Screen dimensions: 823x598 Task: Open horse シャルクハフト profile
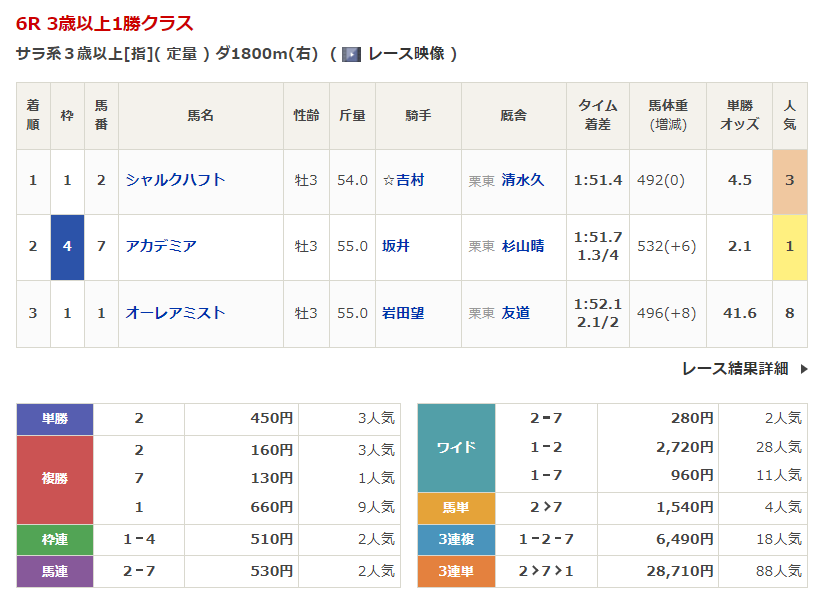(175, 180)
